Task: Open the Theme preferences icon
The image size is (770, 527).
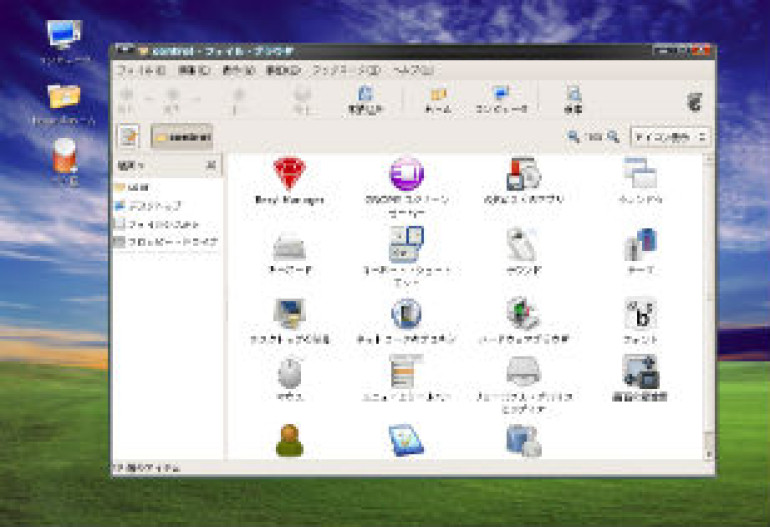Action: (x=640, y=245)
